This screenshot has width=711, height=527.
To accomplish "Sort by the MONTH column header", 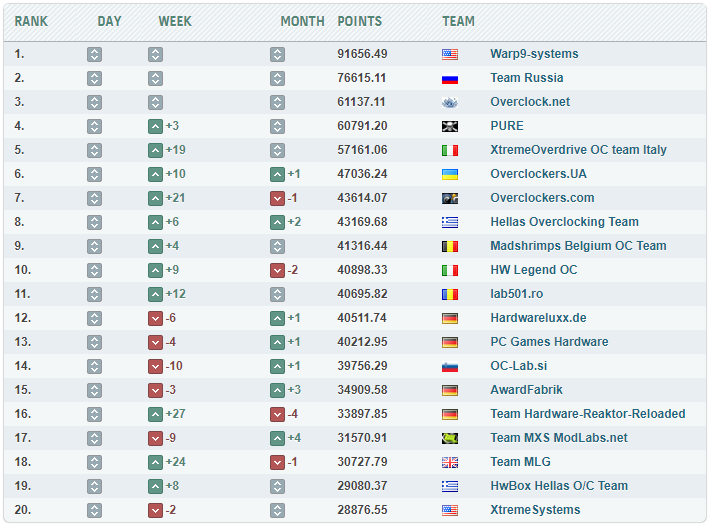I will click(x=302, y=21).
